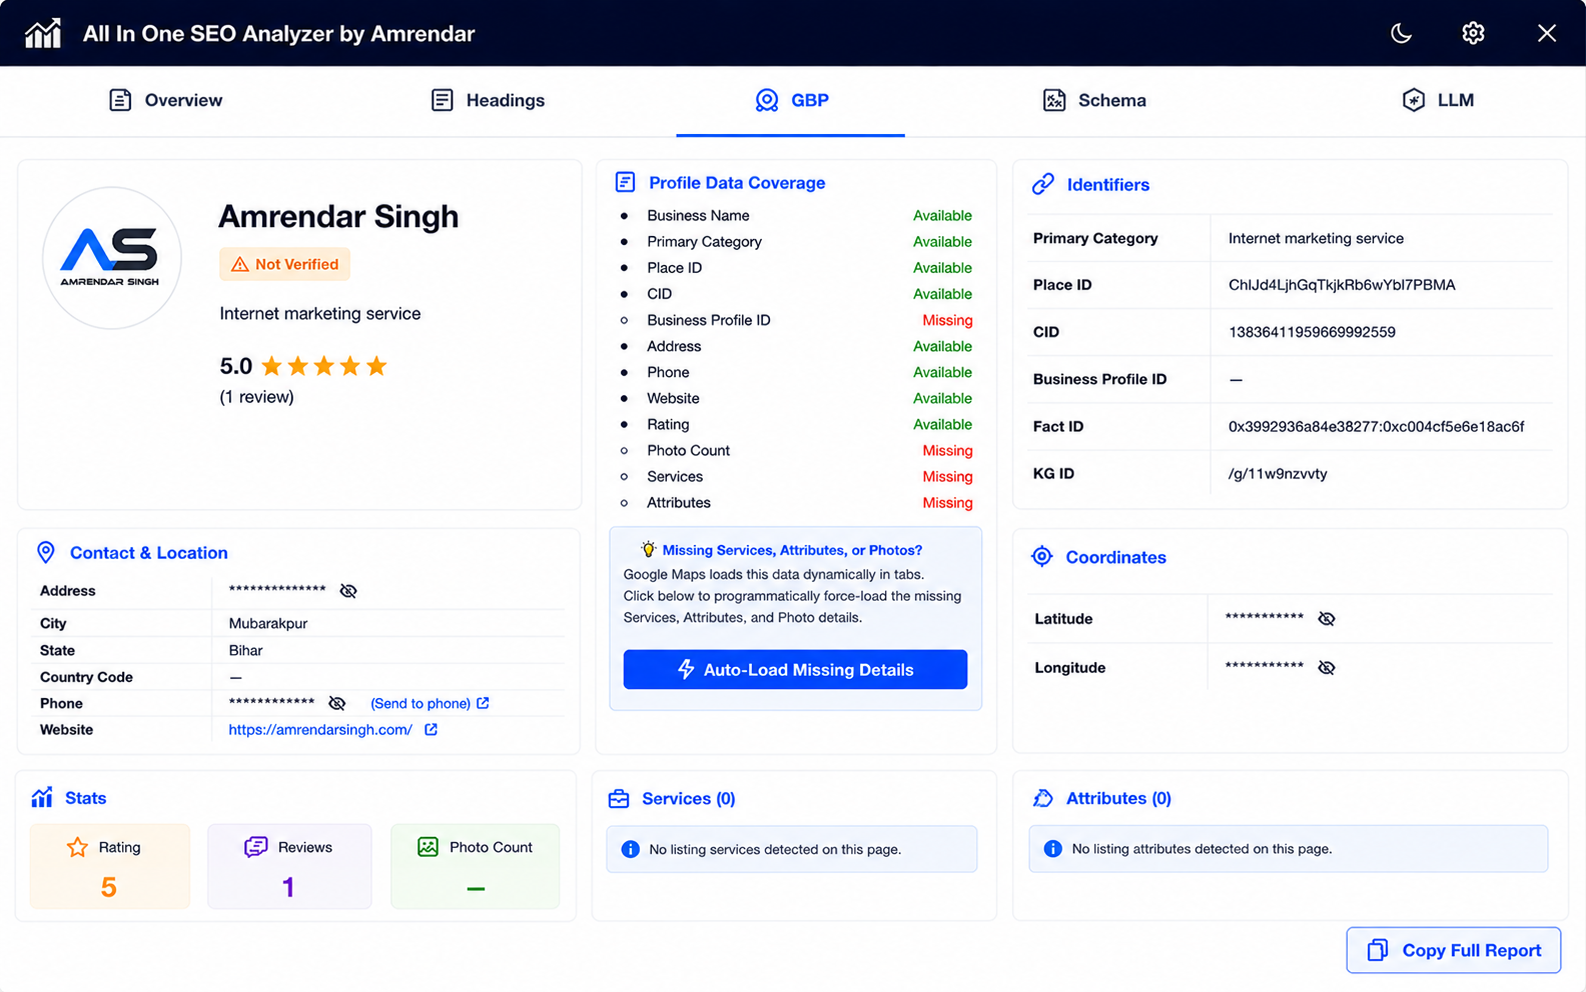Image resolution: width=1586 pixels, height=992 pixels.
Task: Click Internet marketing service in Identifiers
Action: pyautogui.click(x=1316, y=238)
